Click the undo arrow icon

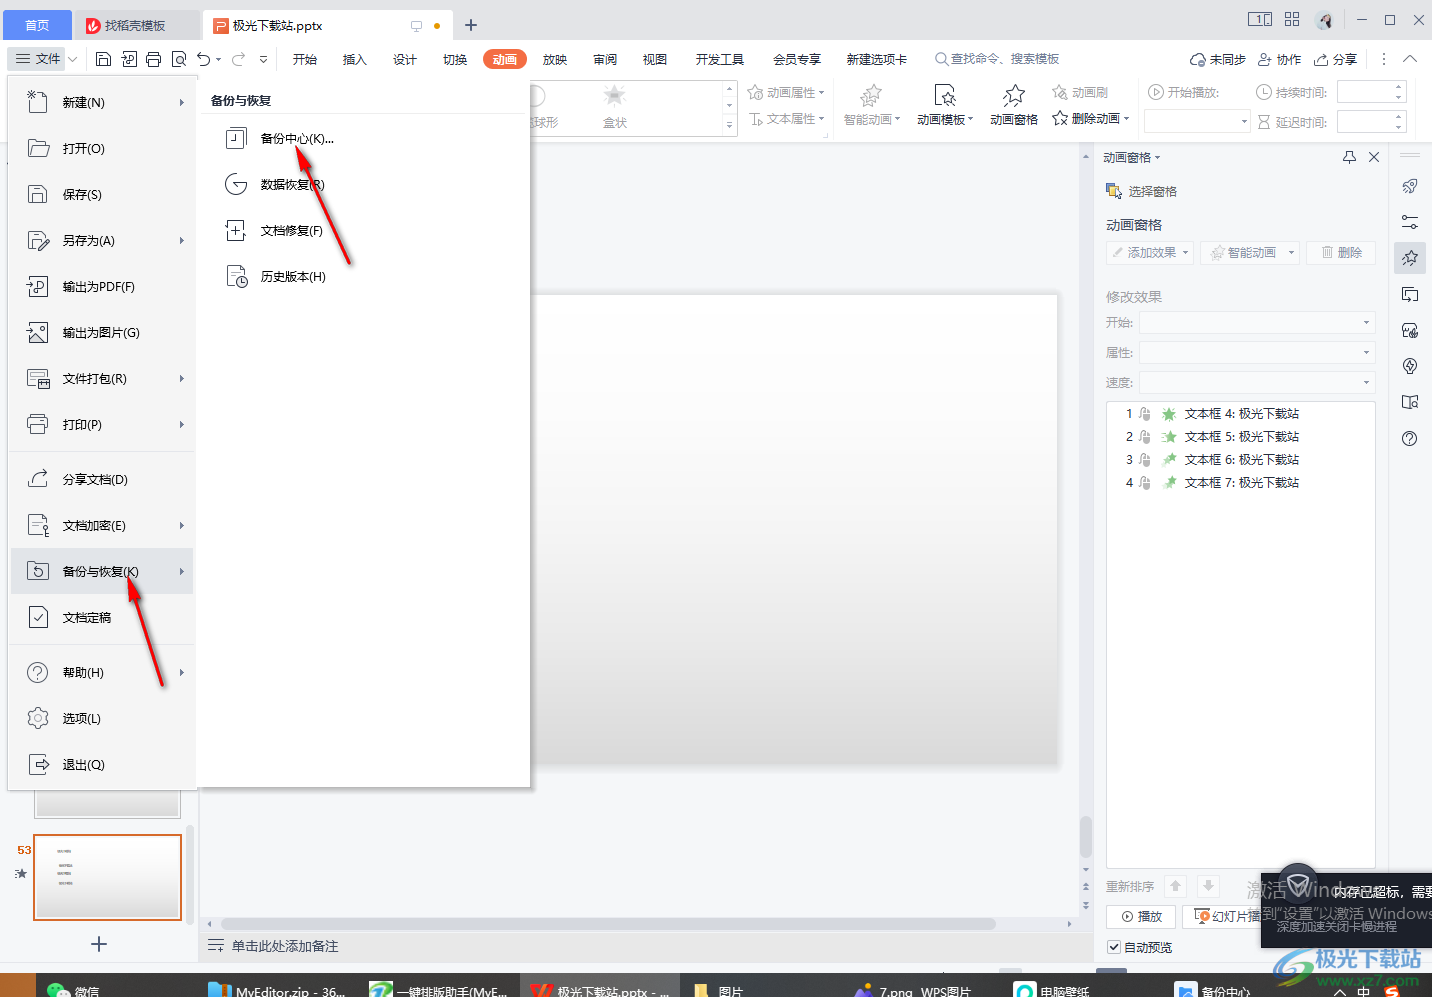tap(204, 59)
